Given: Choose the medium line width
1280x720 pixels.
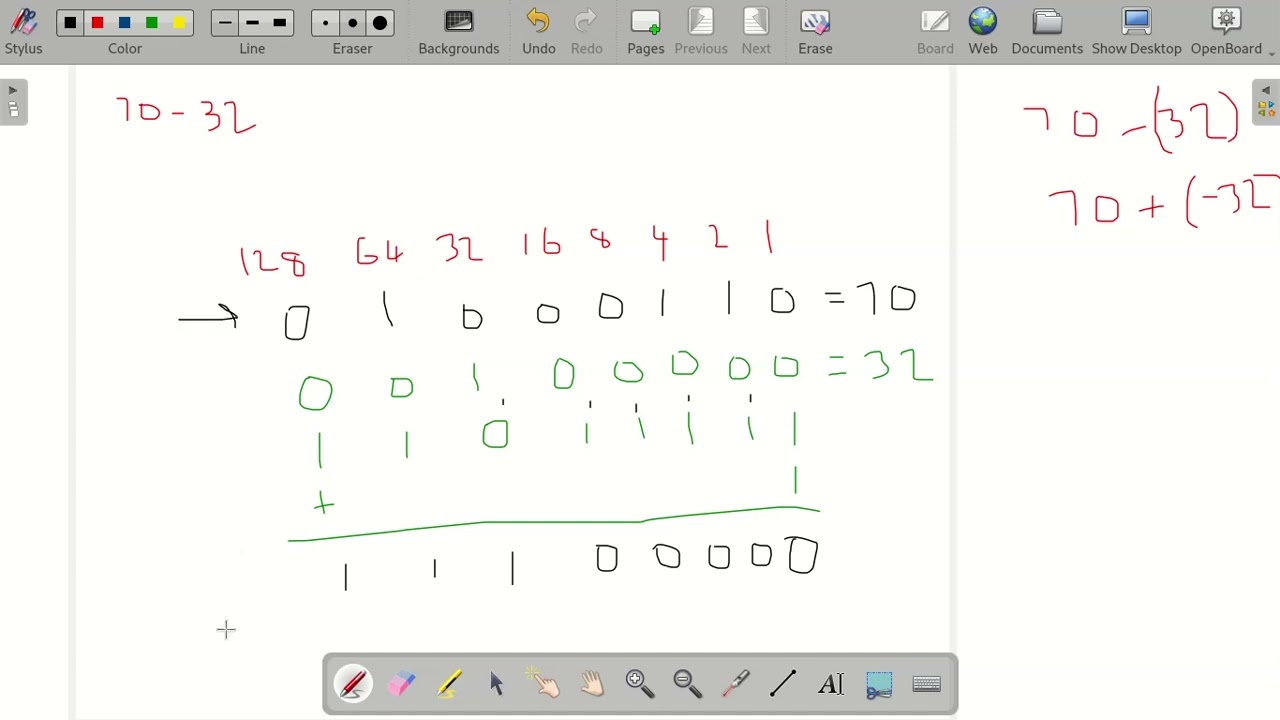Looking at the screenshot, I should (x=252, y=23).
